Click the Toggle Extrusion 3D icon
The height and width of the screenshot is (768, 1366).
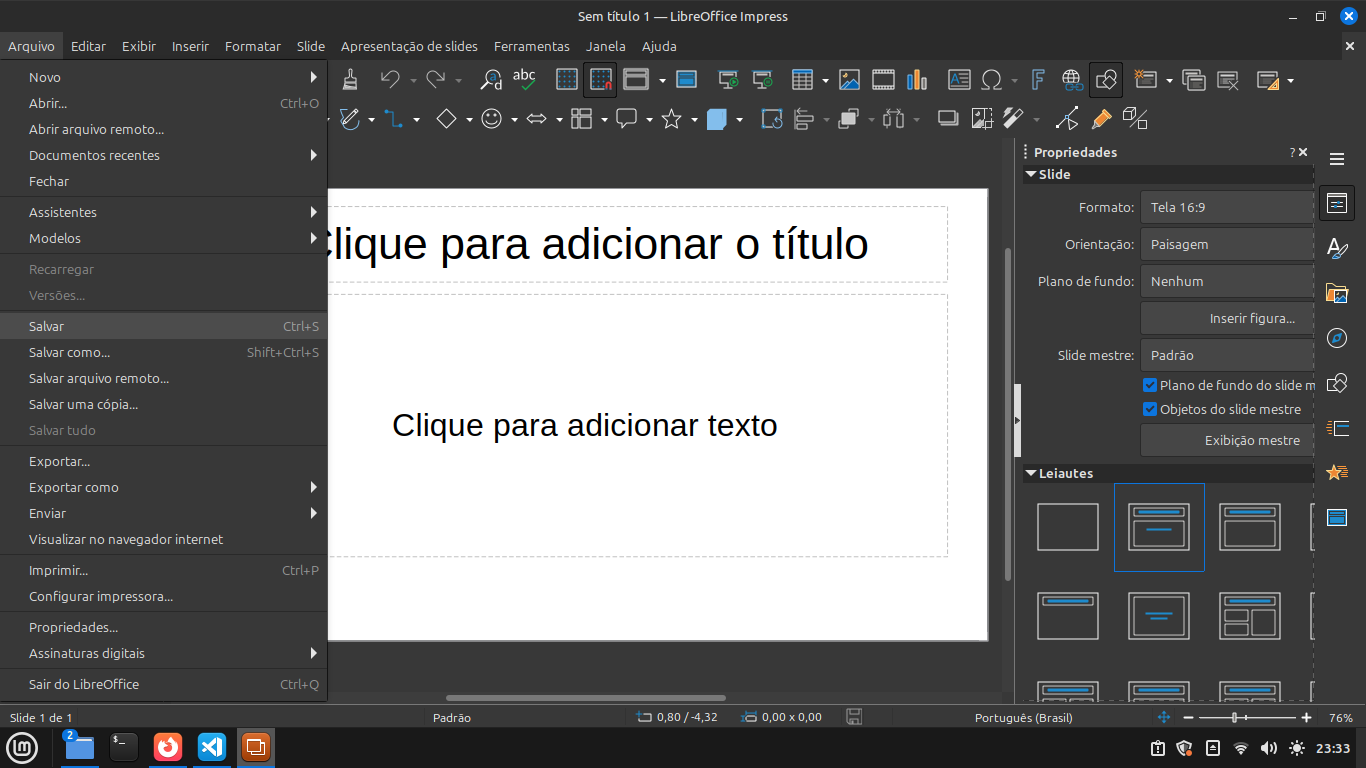point(1135,119)
